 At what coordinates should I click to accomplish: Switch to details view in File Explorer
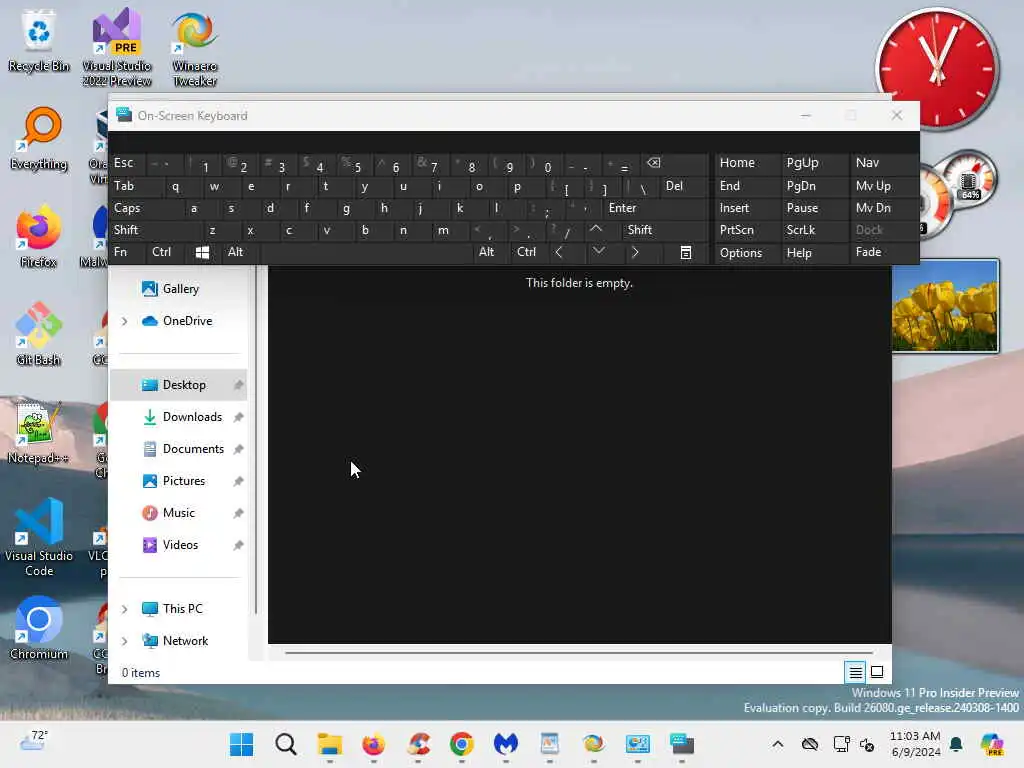point(855,672)
